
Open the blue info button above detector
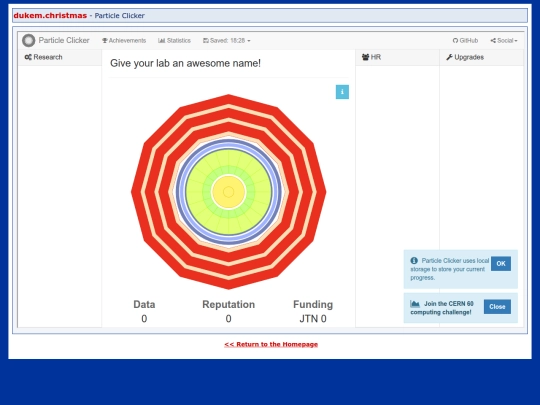pos(342,92)
